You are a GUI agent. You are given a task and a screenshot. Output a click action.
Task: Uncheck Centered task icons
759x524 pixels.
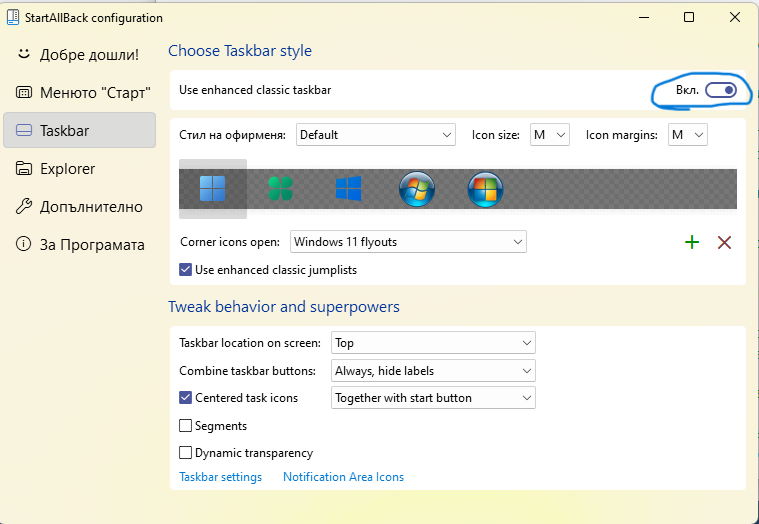(185, 398)
